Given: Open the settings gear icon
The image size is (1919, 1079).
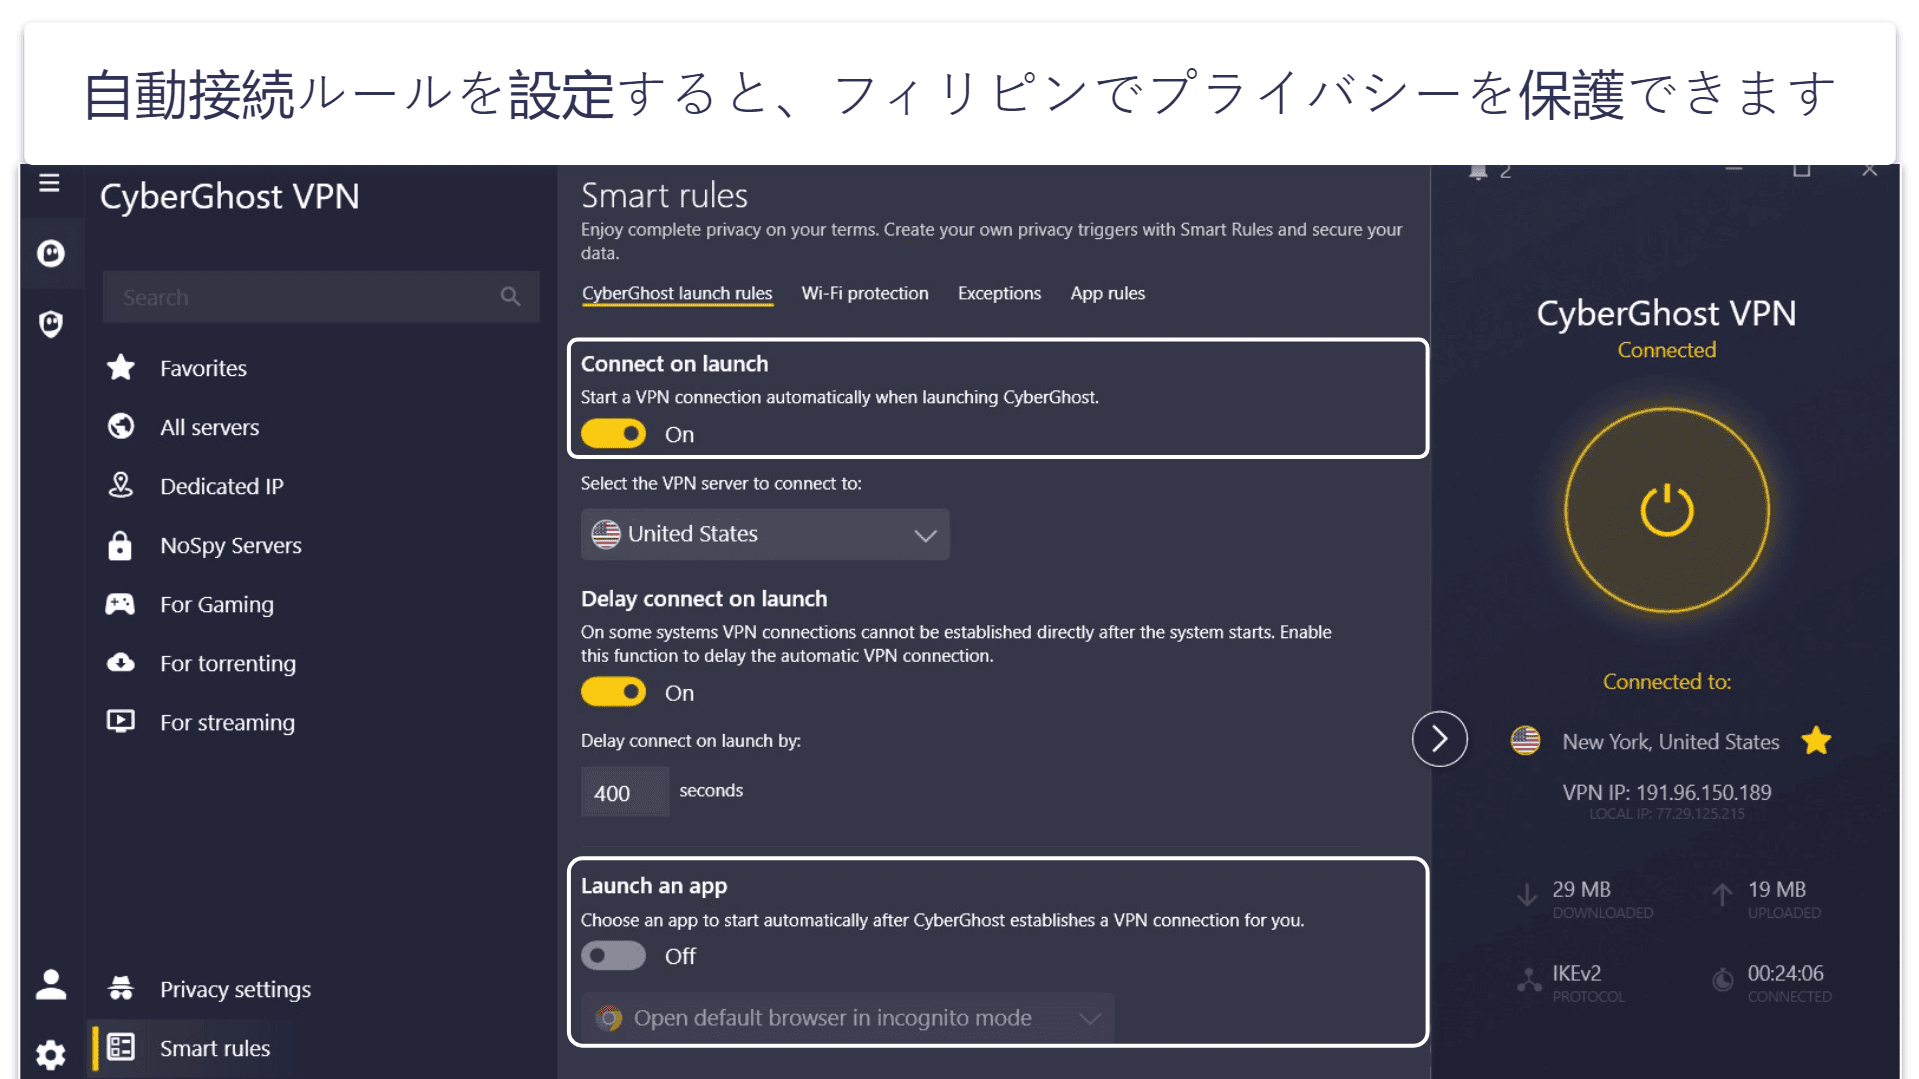Looking at the screenshot, I should pyautogui.click(x=51, y=1054).
